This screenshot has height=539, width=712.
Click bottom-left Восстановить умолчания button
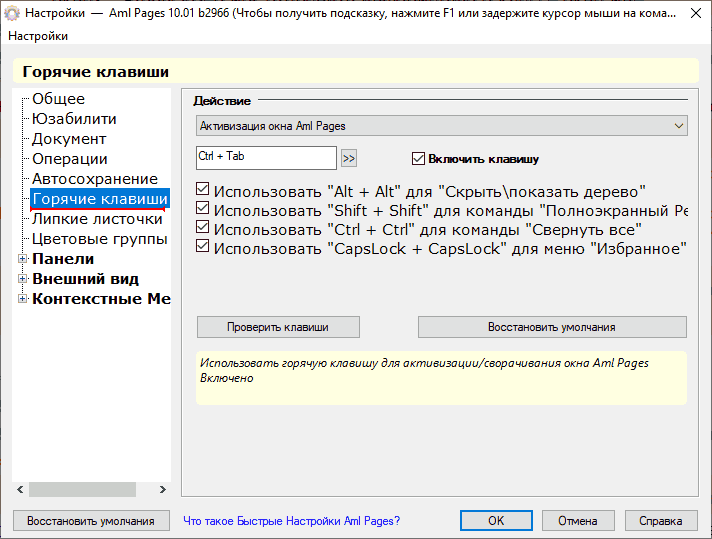[91, 521]
